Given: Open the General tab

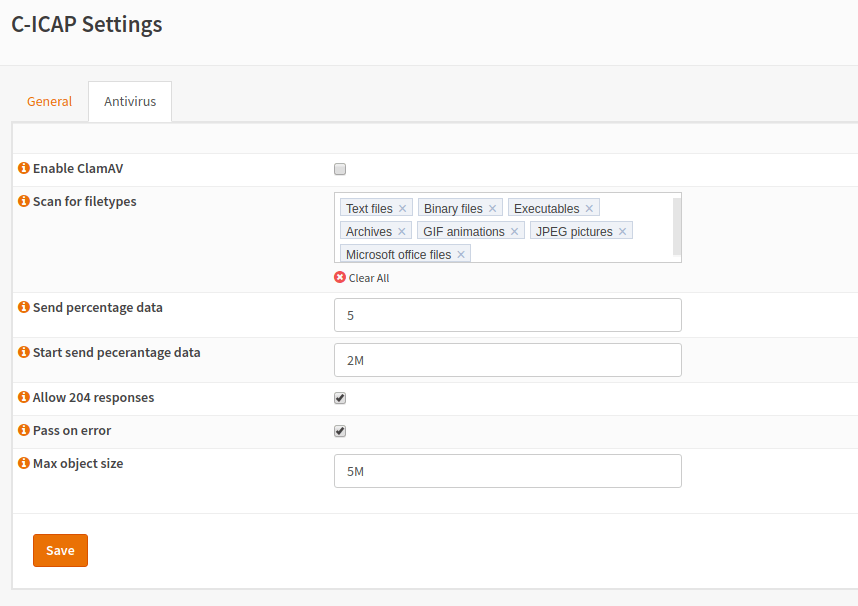Looking at the screenshot, I should pyautogui.click(x=49, y=101).
